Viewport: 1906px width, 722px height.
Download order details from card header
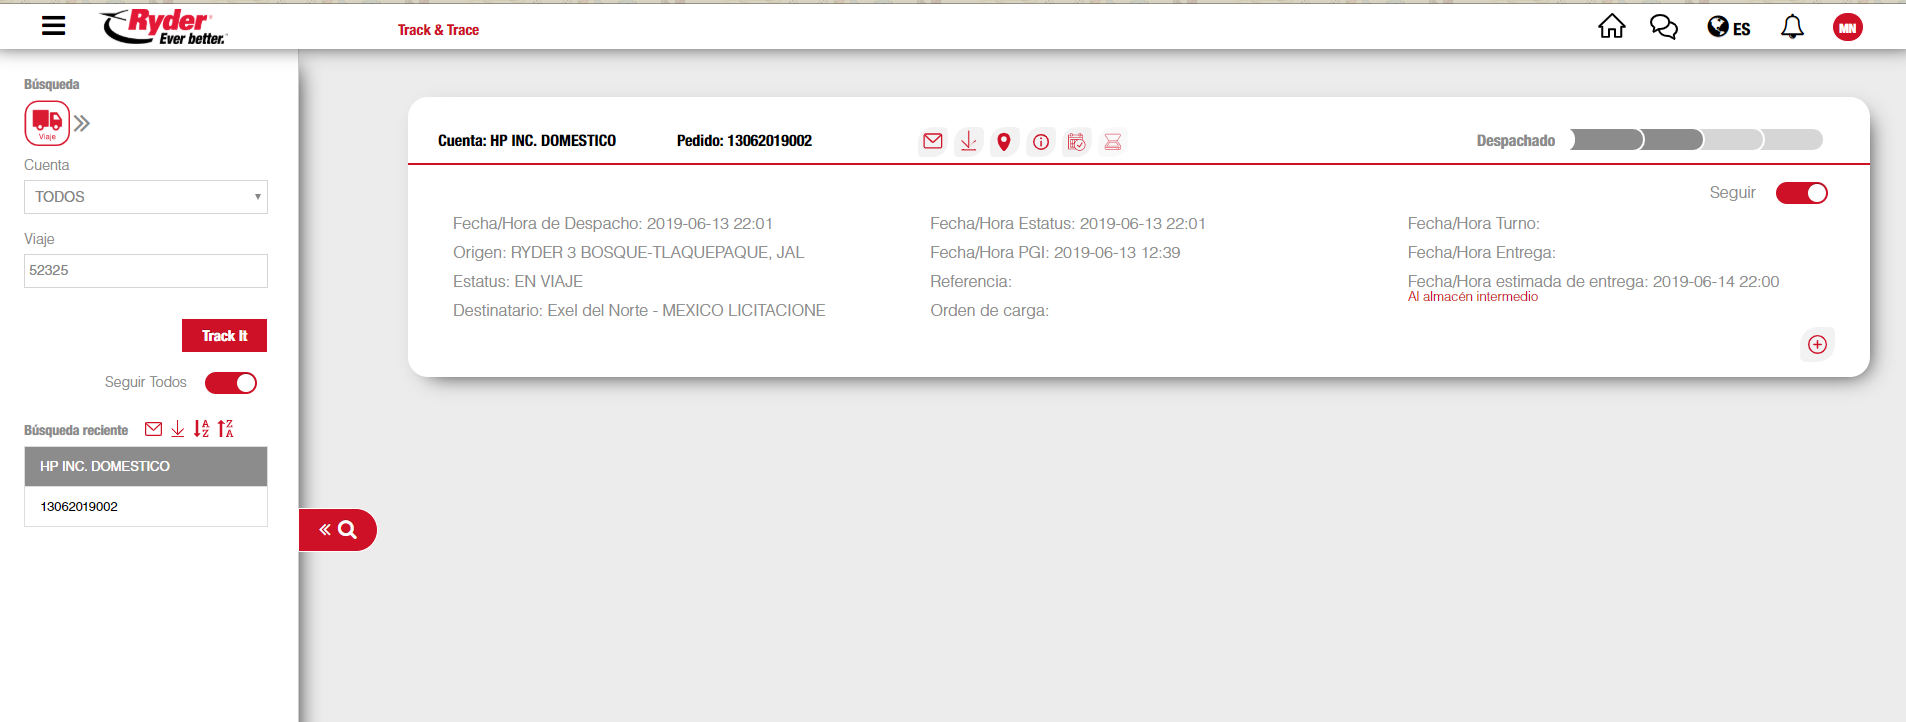[x=968, y=142]
